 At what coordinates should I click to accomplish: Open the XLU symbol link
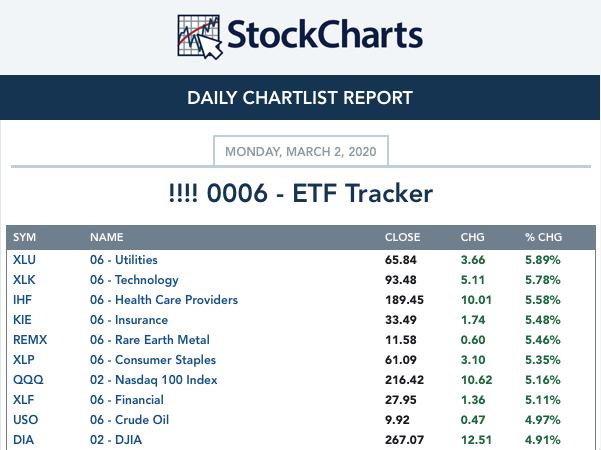click(x=24, y=260)
